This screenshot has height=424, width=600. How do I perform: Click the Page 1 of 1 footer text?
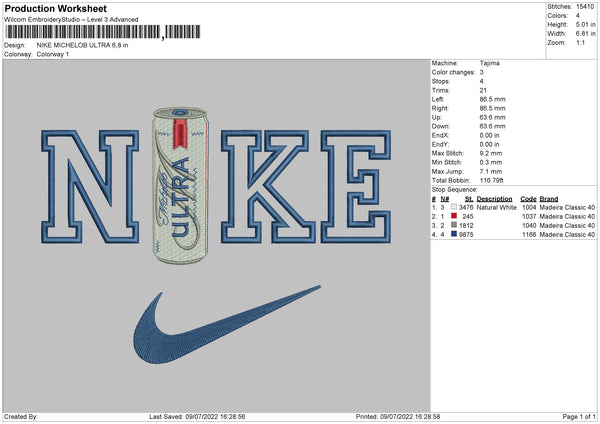point(579,417)
